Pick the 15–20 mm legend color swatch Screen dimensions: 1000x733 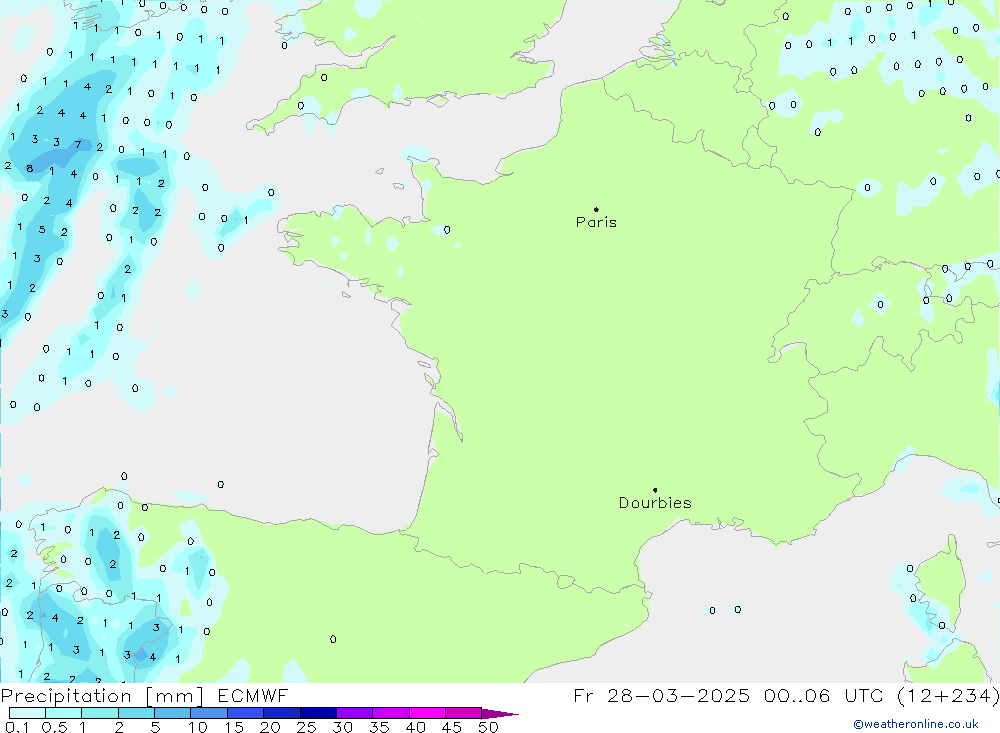(246, 713)
